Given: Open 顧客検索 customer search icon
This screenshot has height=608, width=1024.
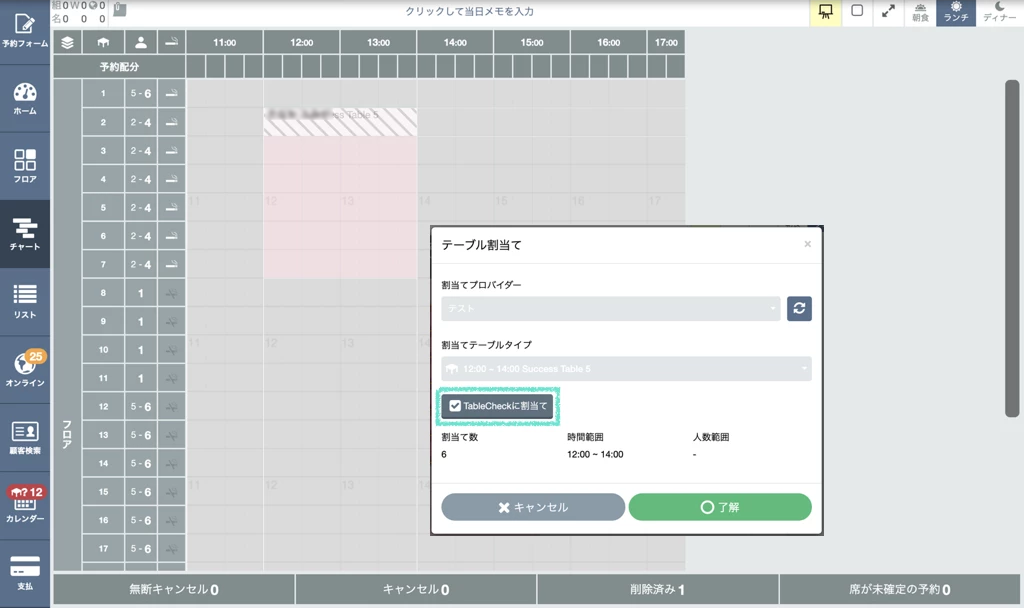Looking at the screenshot, I should pos(24,437).
